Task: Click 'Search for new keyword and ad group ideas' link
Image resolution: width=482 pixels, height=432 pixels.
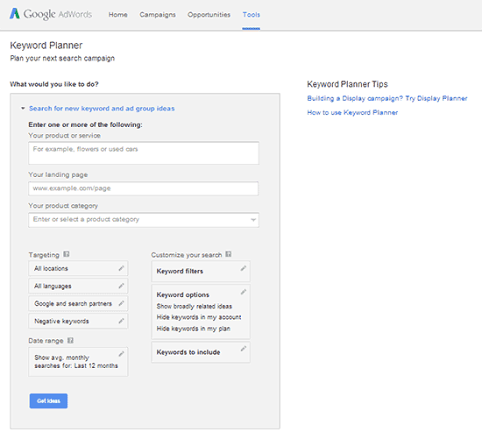Action: [102, 108]
